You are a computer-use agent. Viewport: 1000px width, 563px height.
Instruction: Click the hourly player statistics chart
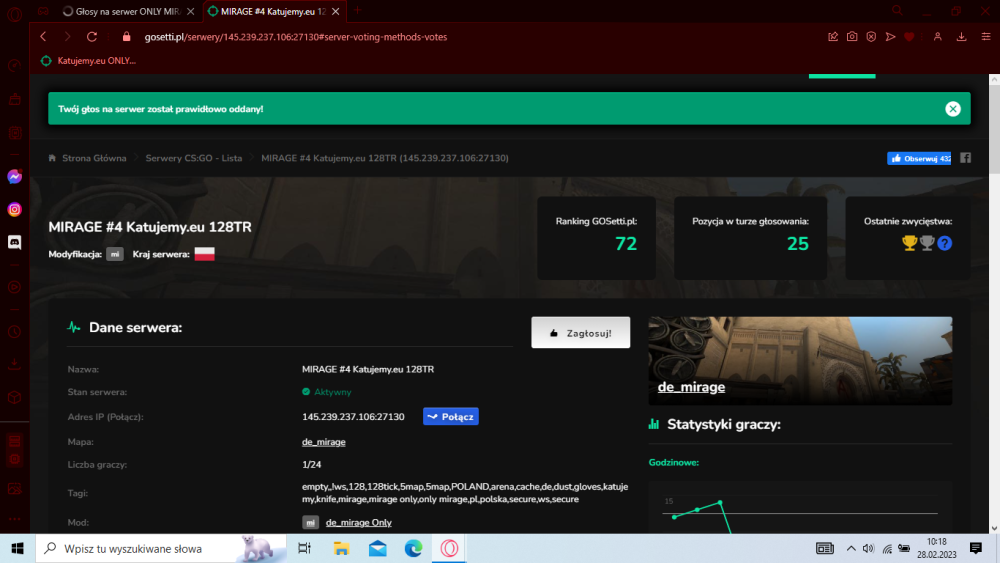pos(800,508)
